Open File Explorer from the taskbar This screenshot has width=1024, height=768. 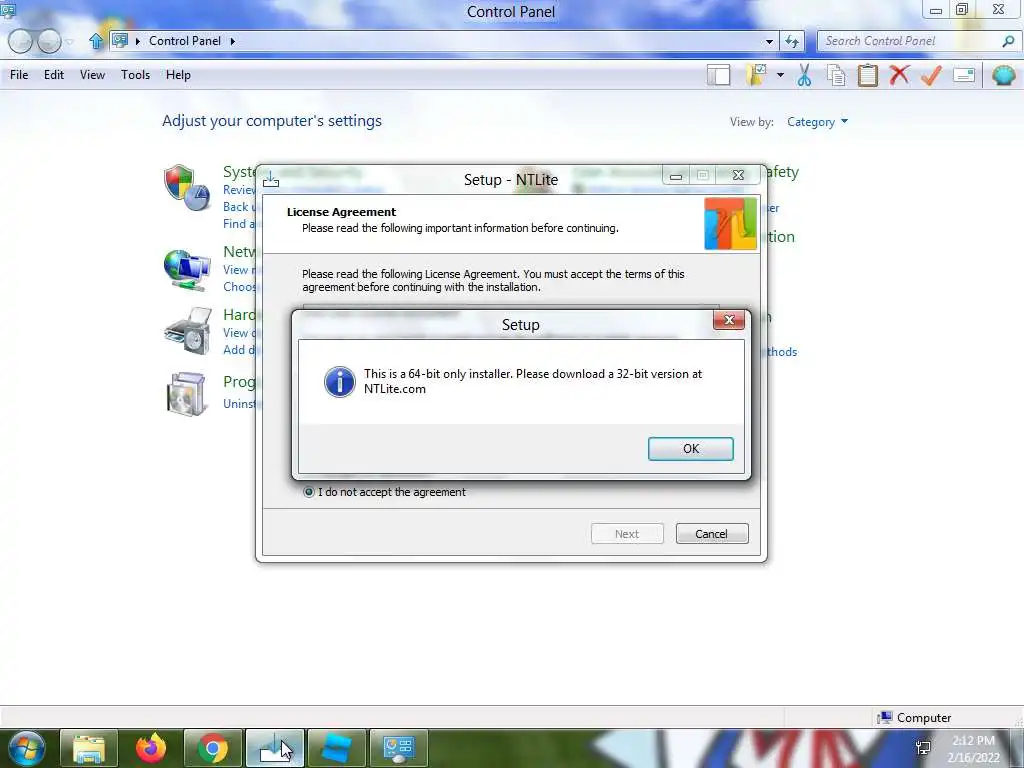[89, 748]
